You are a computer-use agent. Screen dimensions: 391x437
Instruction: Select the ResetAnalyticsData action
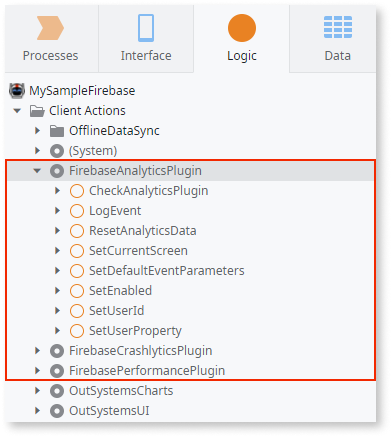point(143,231)
